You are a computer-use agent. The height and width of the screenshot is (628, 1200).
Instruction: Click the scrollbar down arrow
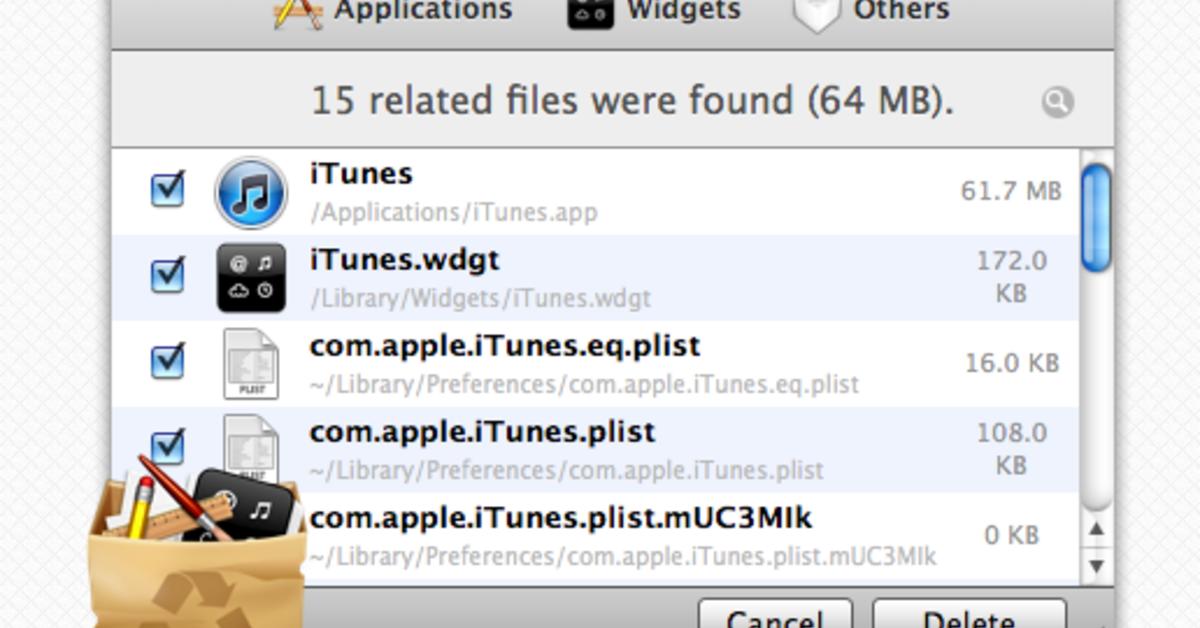point(1097,567)
